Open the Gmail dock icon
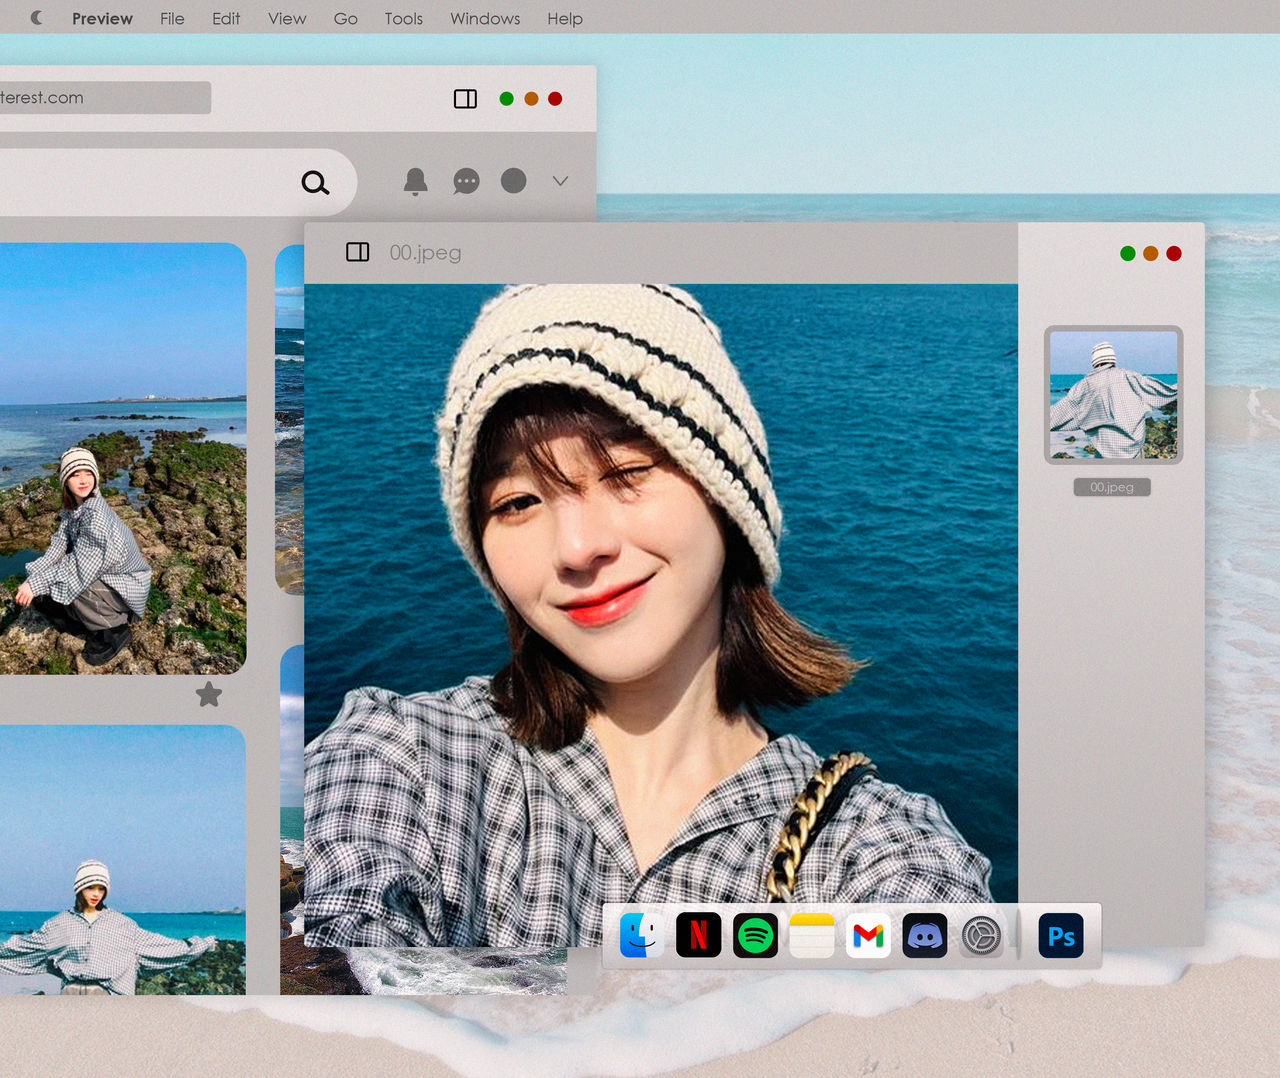The width and height of the screenshot is (1280, 1078). (x=868, y=936)
